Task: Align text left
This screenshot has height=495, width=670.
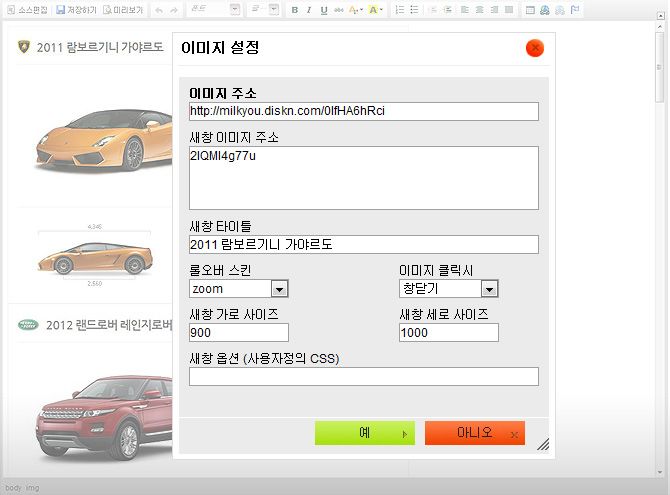Action: (465, 10)
